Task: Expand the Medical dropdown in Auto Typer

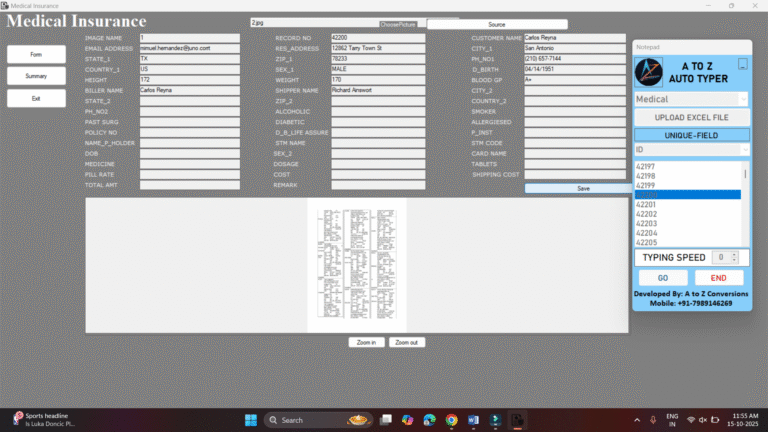Action: point(743,99)
